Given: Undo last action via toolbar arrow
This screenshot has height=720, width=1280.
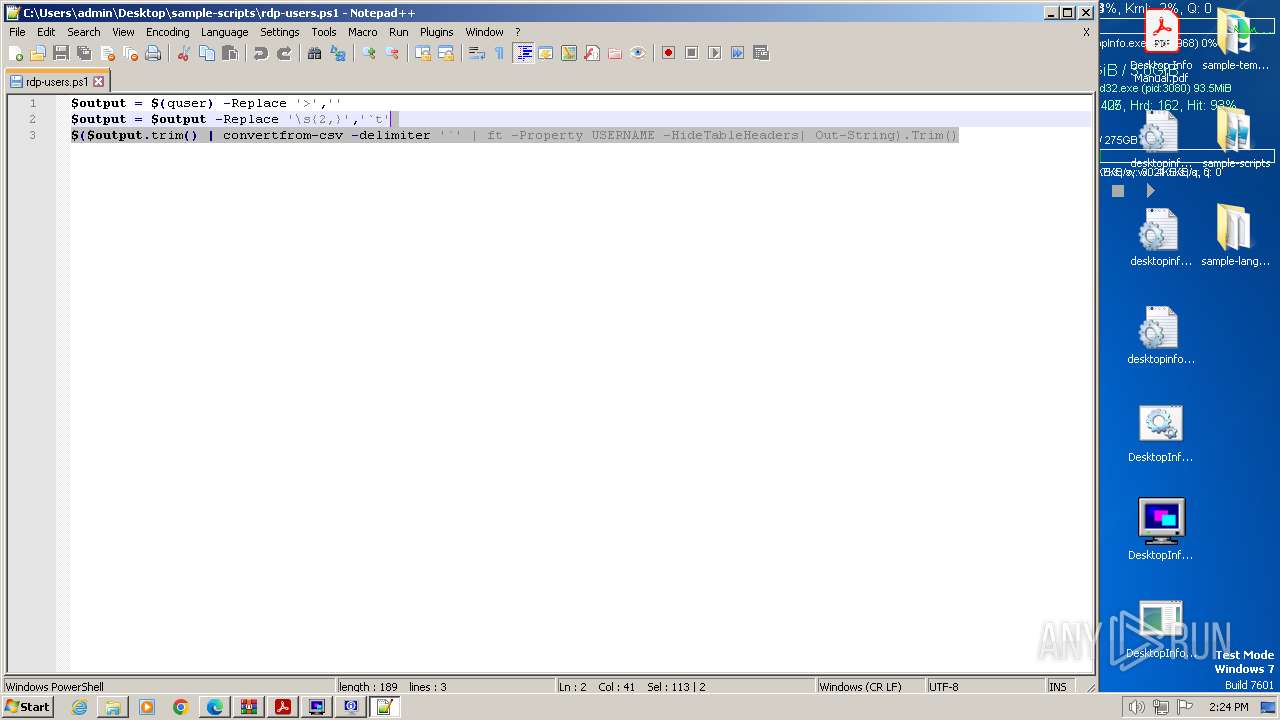Looking at the screenshot, I should 261,53.
